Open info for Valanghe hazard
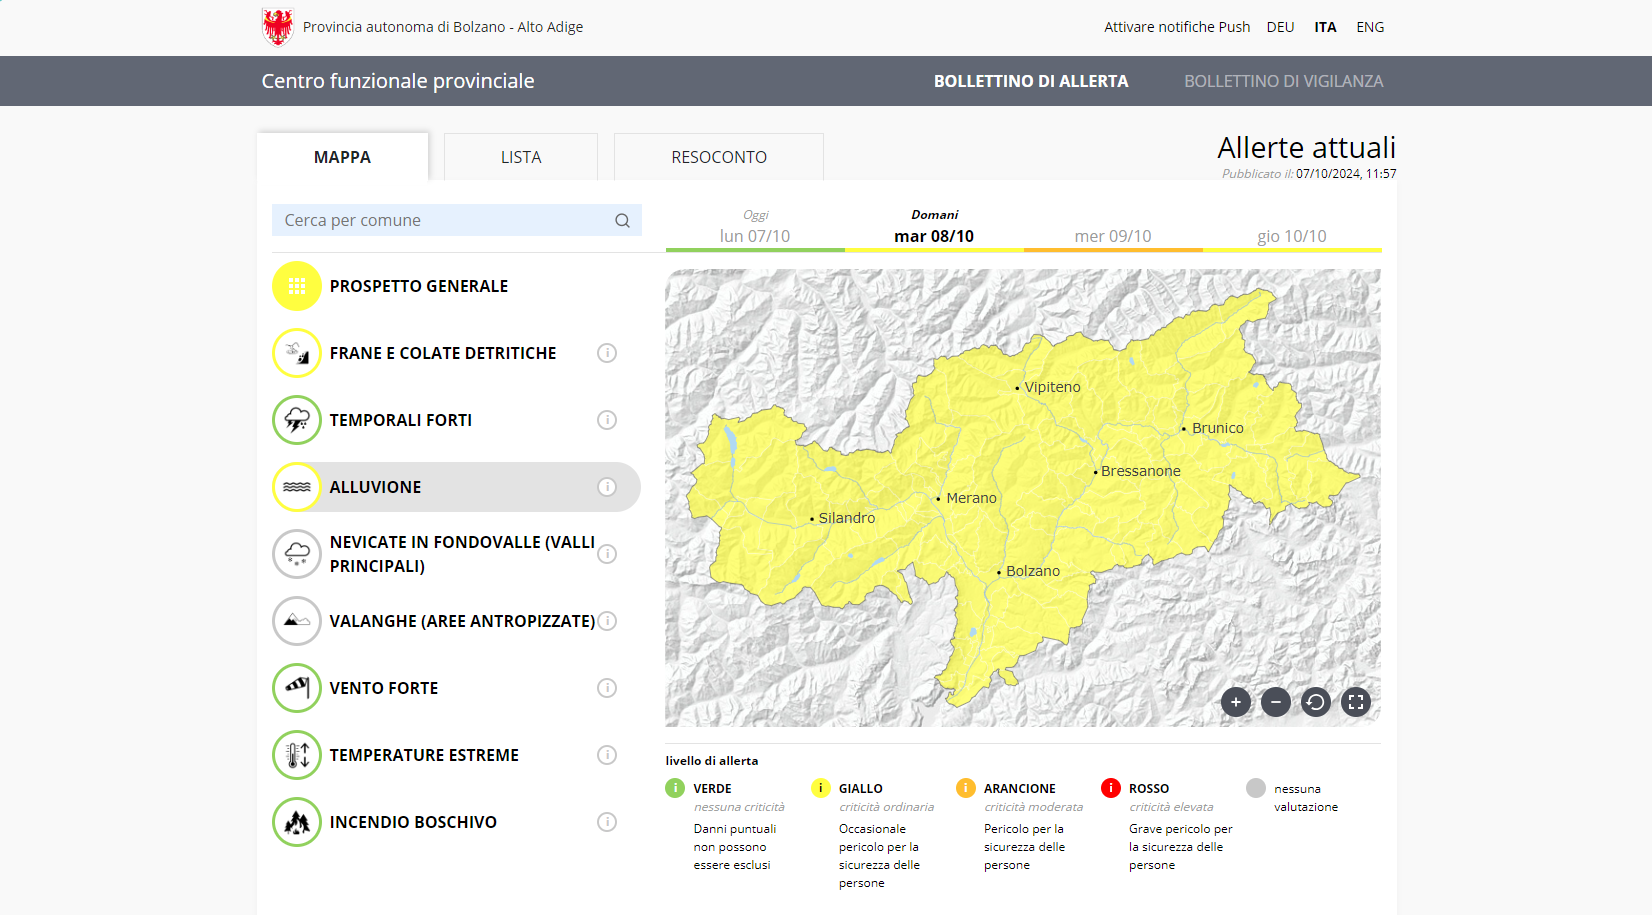Viewport: 1652px width, 915px height. click(607, 621)
